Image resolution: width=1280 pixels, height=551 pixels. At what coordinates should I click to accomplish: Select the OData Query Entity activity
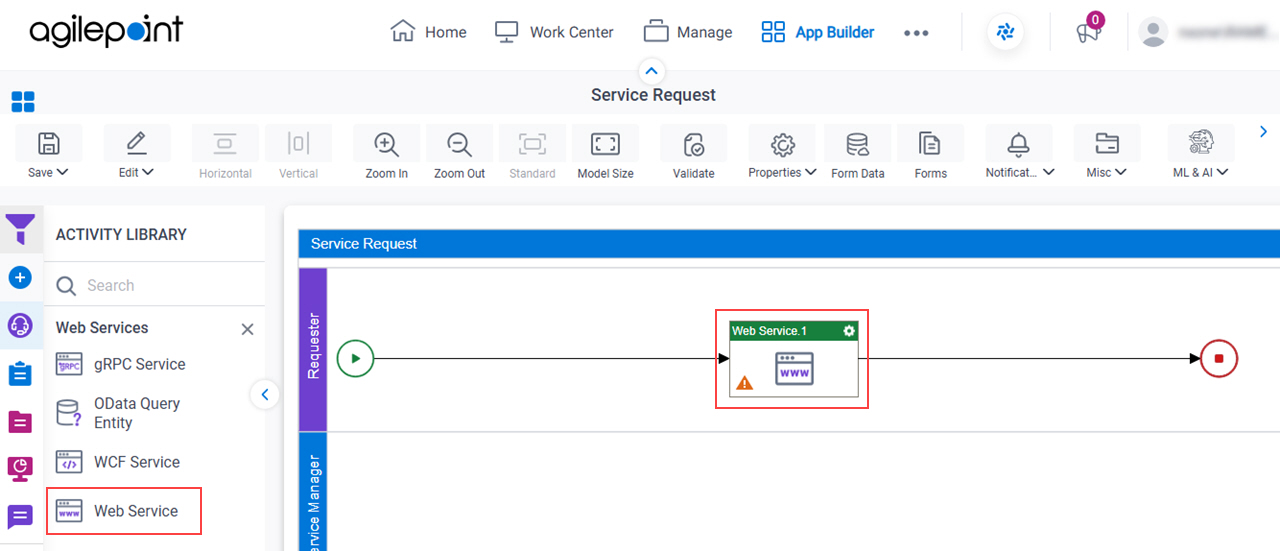(x=118, y=413)
